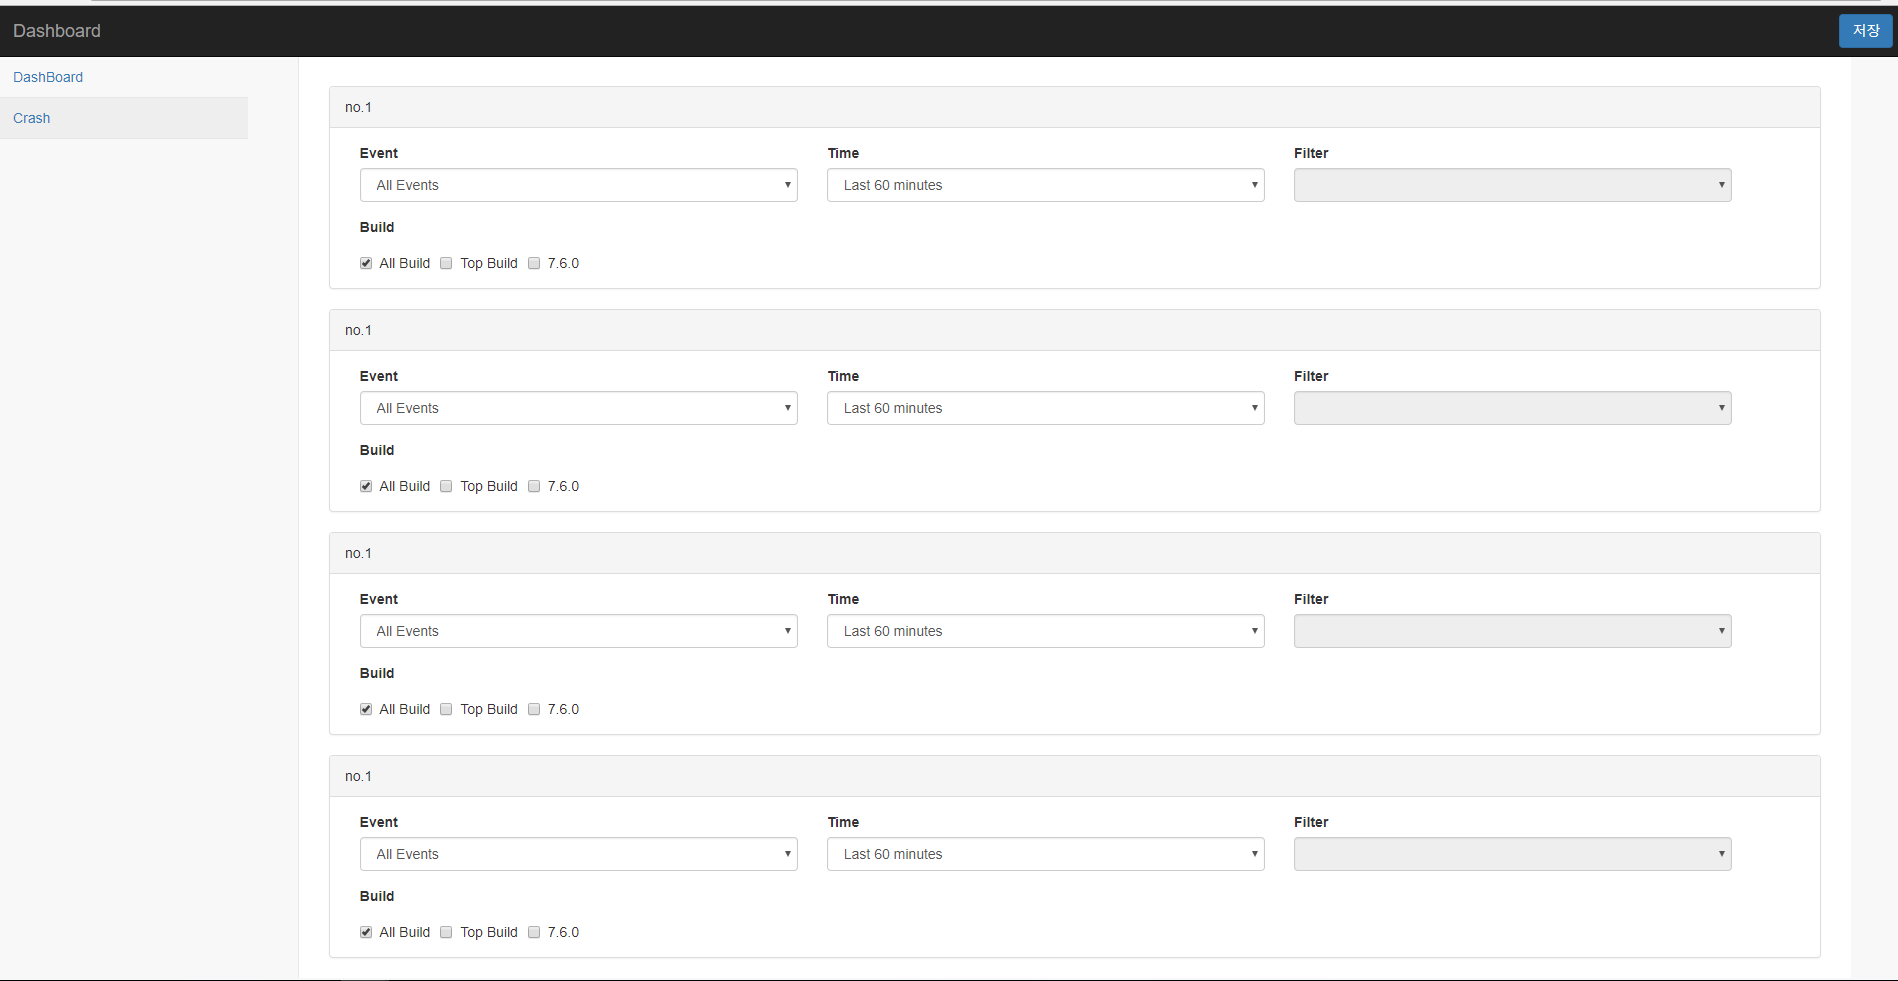Go to the Crash sidebar item
Image resolution: width=1898 pixels, height=981 pixels.
click(x=32, y=118)
